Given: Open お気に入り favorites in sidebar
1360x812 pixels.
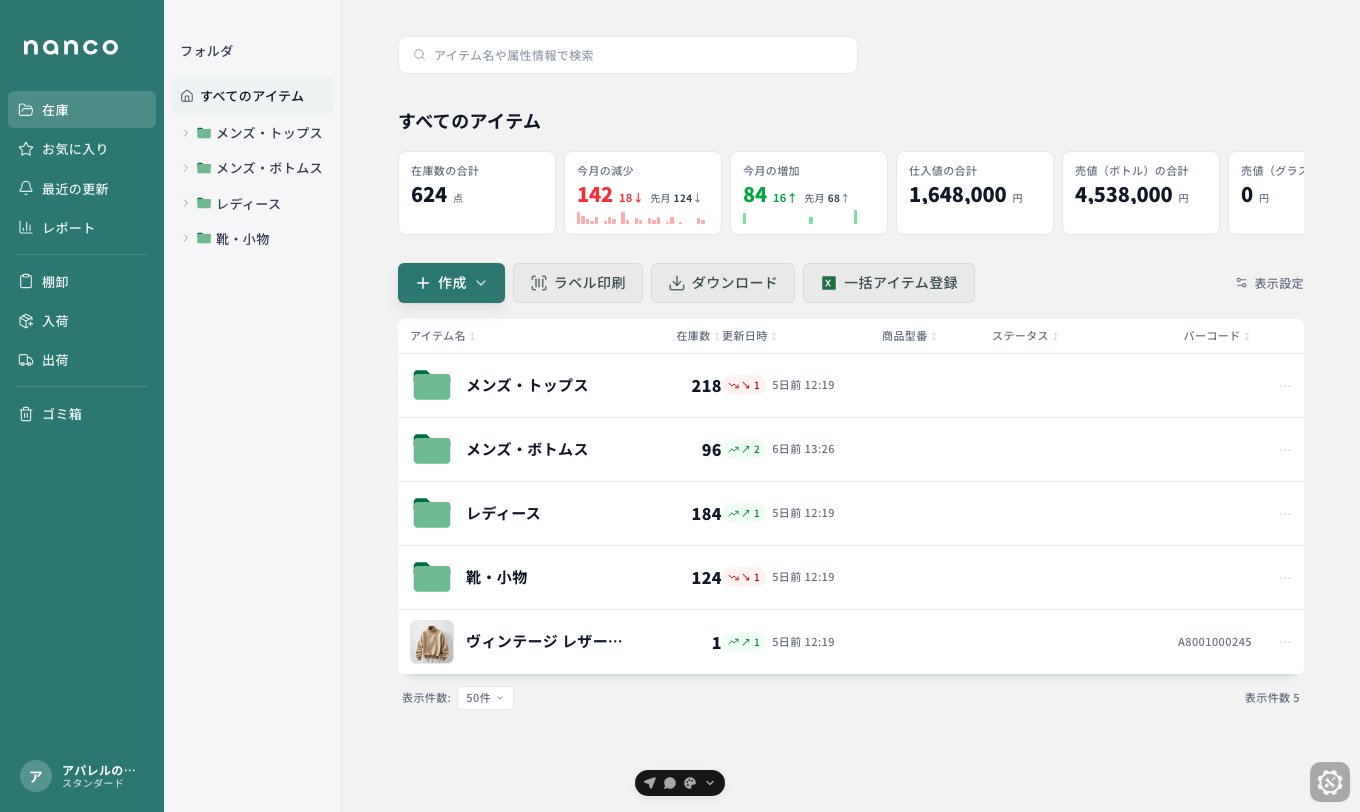Looking at the screenshot, I should point(82,149).
